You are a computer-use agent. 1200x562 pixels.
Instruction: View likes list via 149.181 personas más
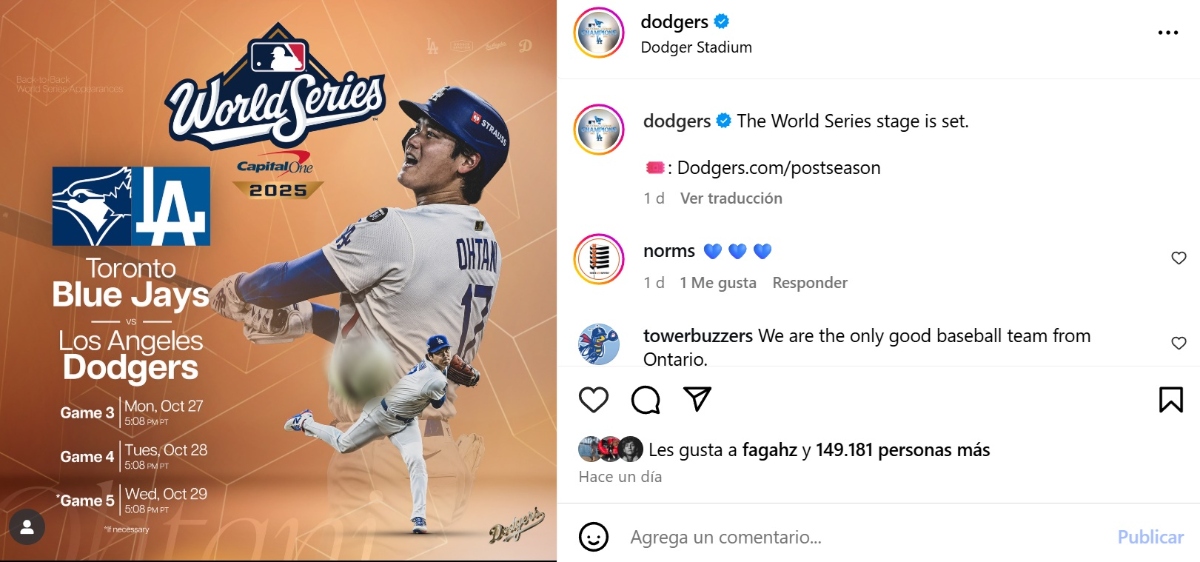pos(903,450)
